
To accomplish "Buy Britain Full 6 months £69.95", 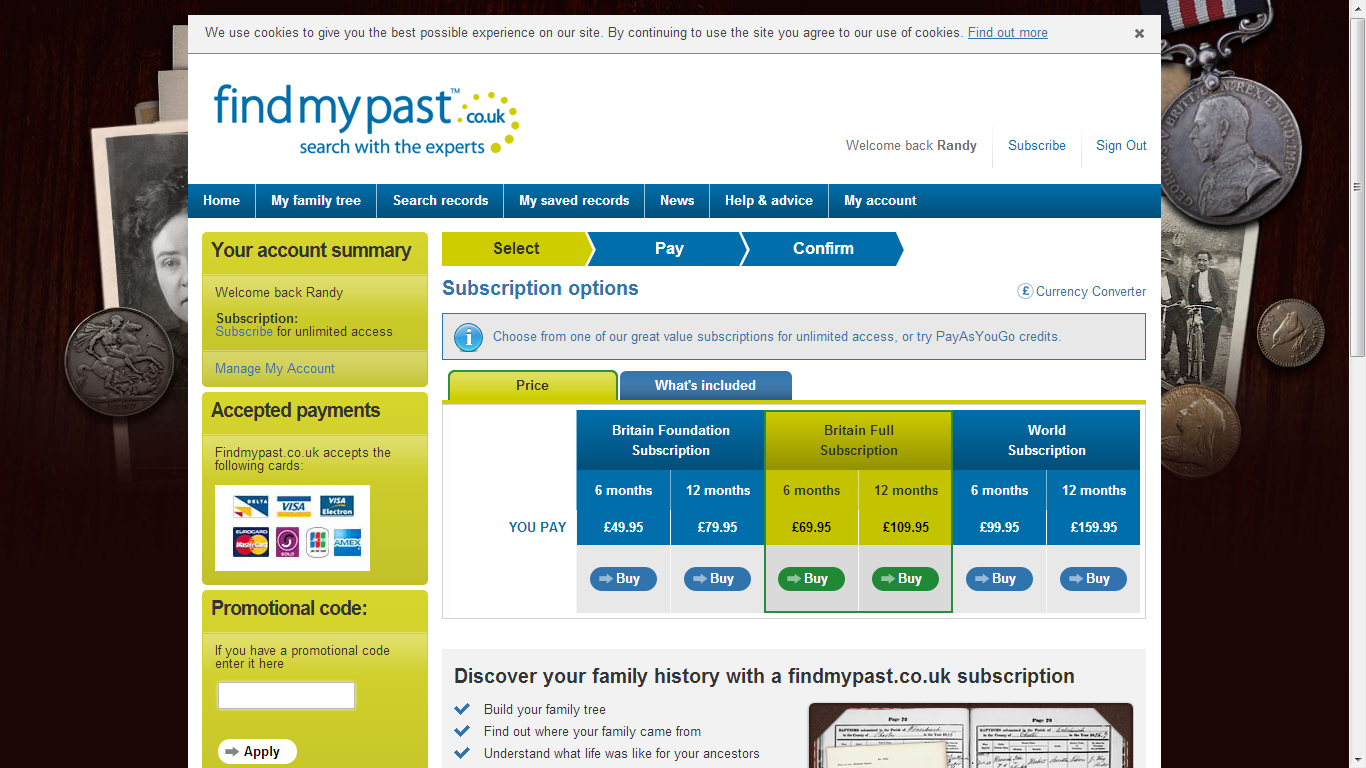I will 811,579.
